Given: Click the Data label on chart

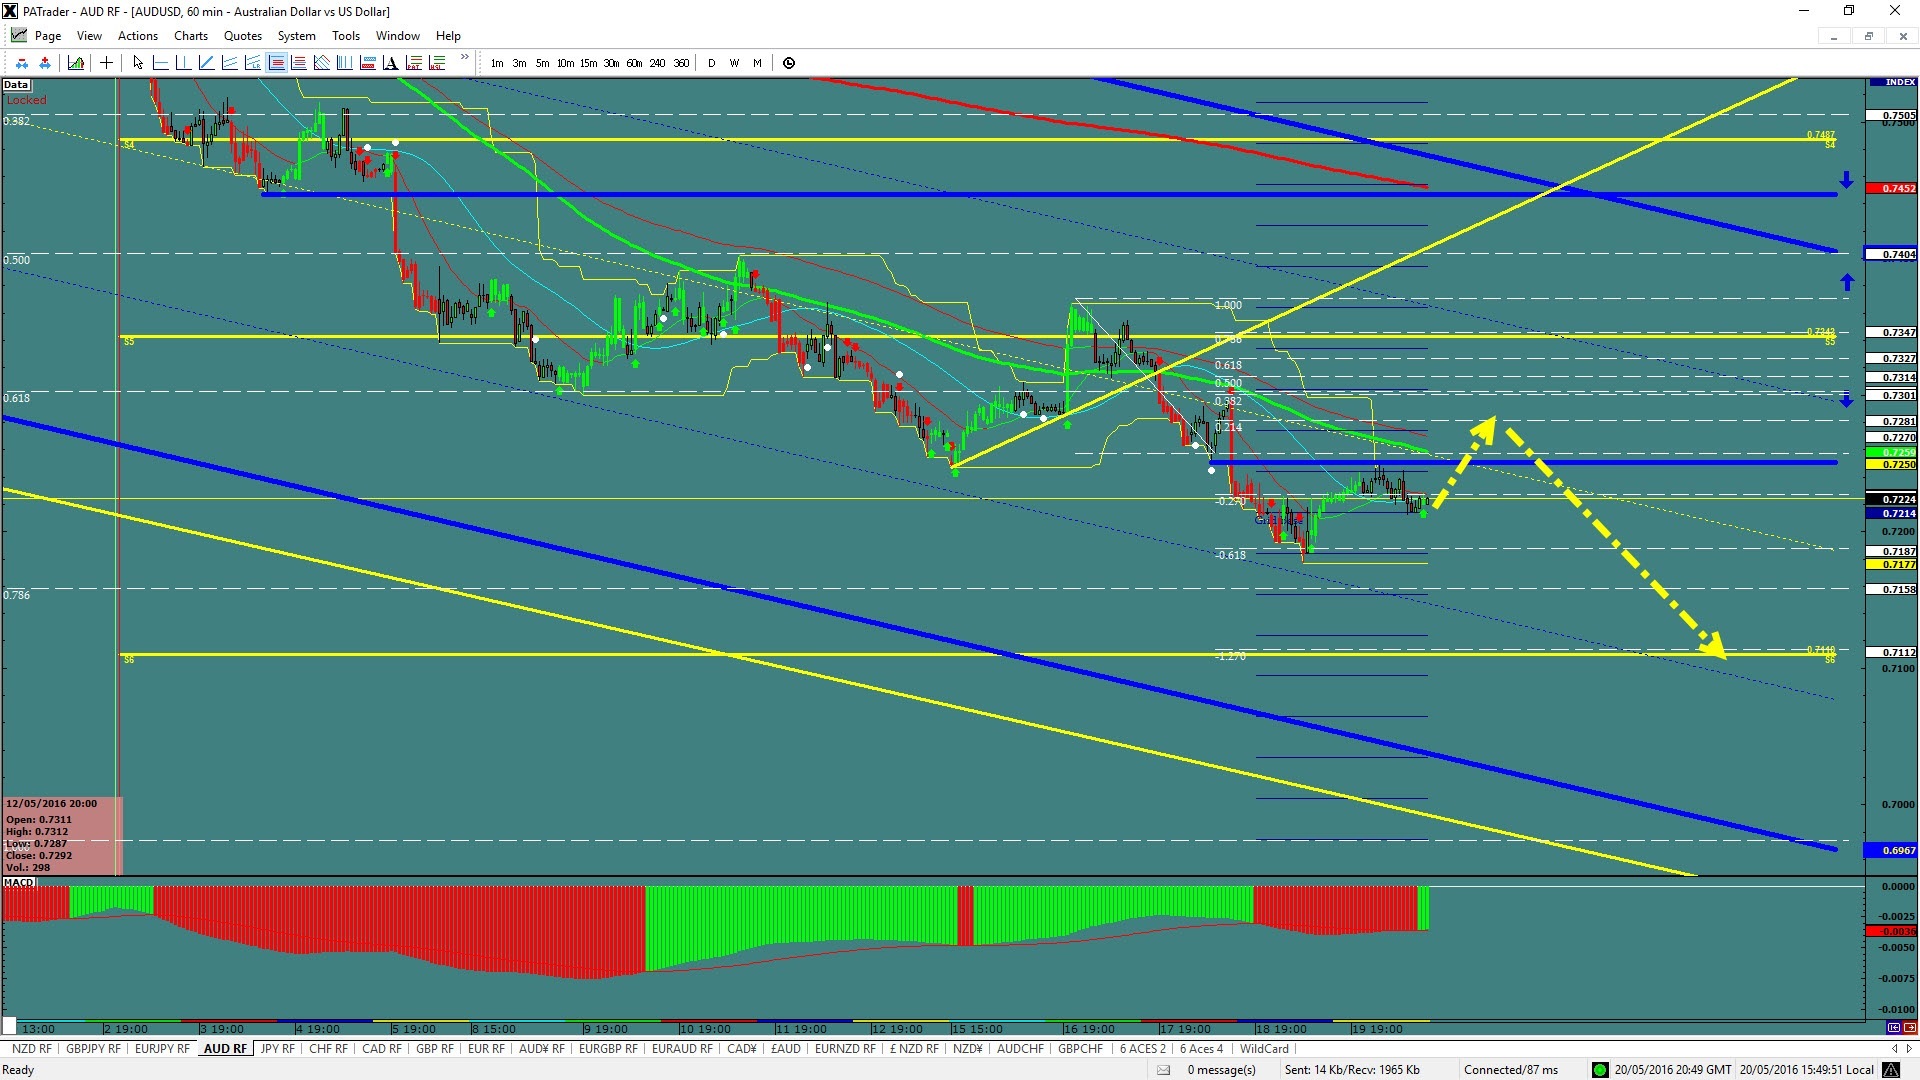Looking at the screenshot, I should (x=16, y=85).
